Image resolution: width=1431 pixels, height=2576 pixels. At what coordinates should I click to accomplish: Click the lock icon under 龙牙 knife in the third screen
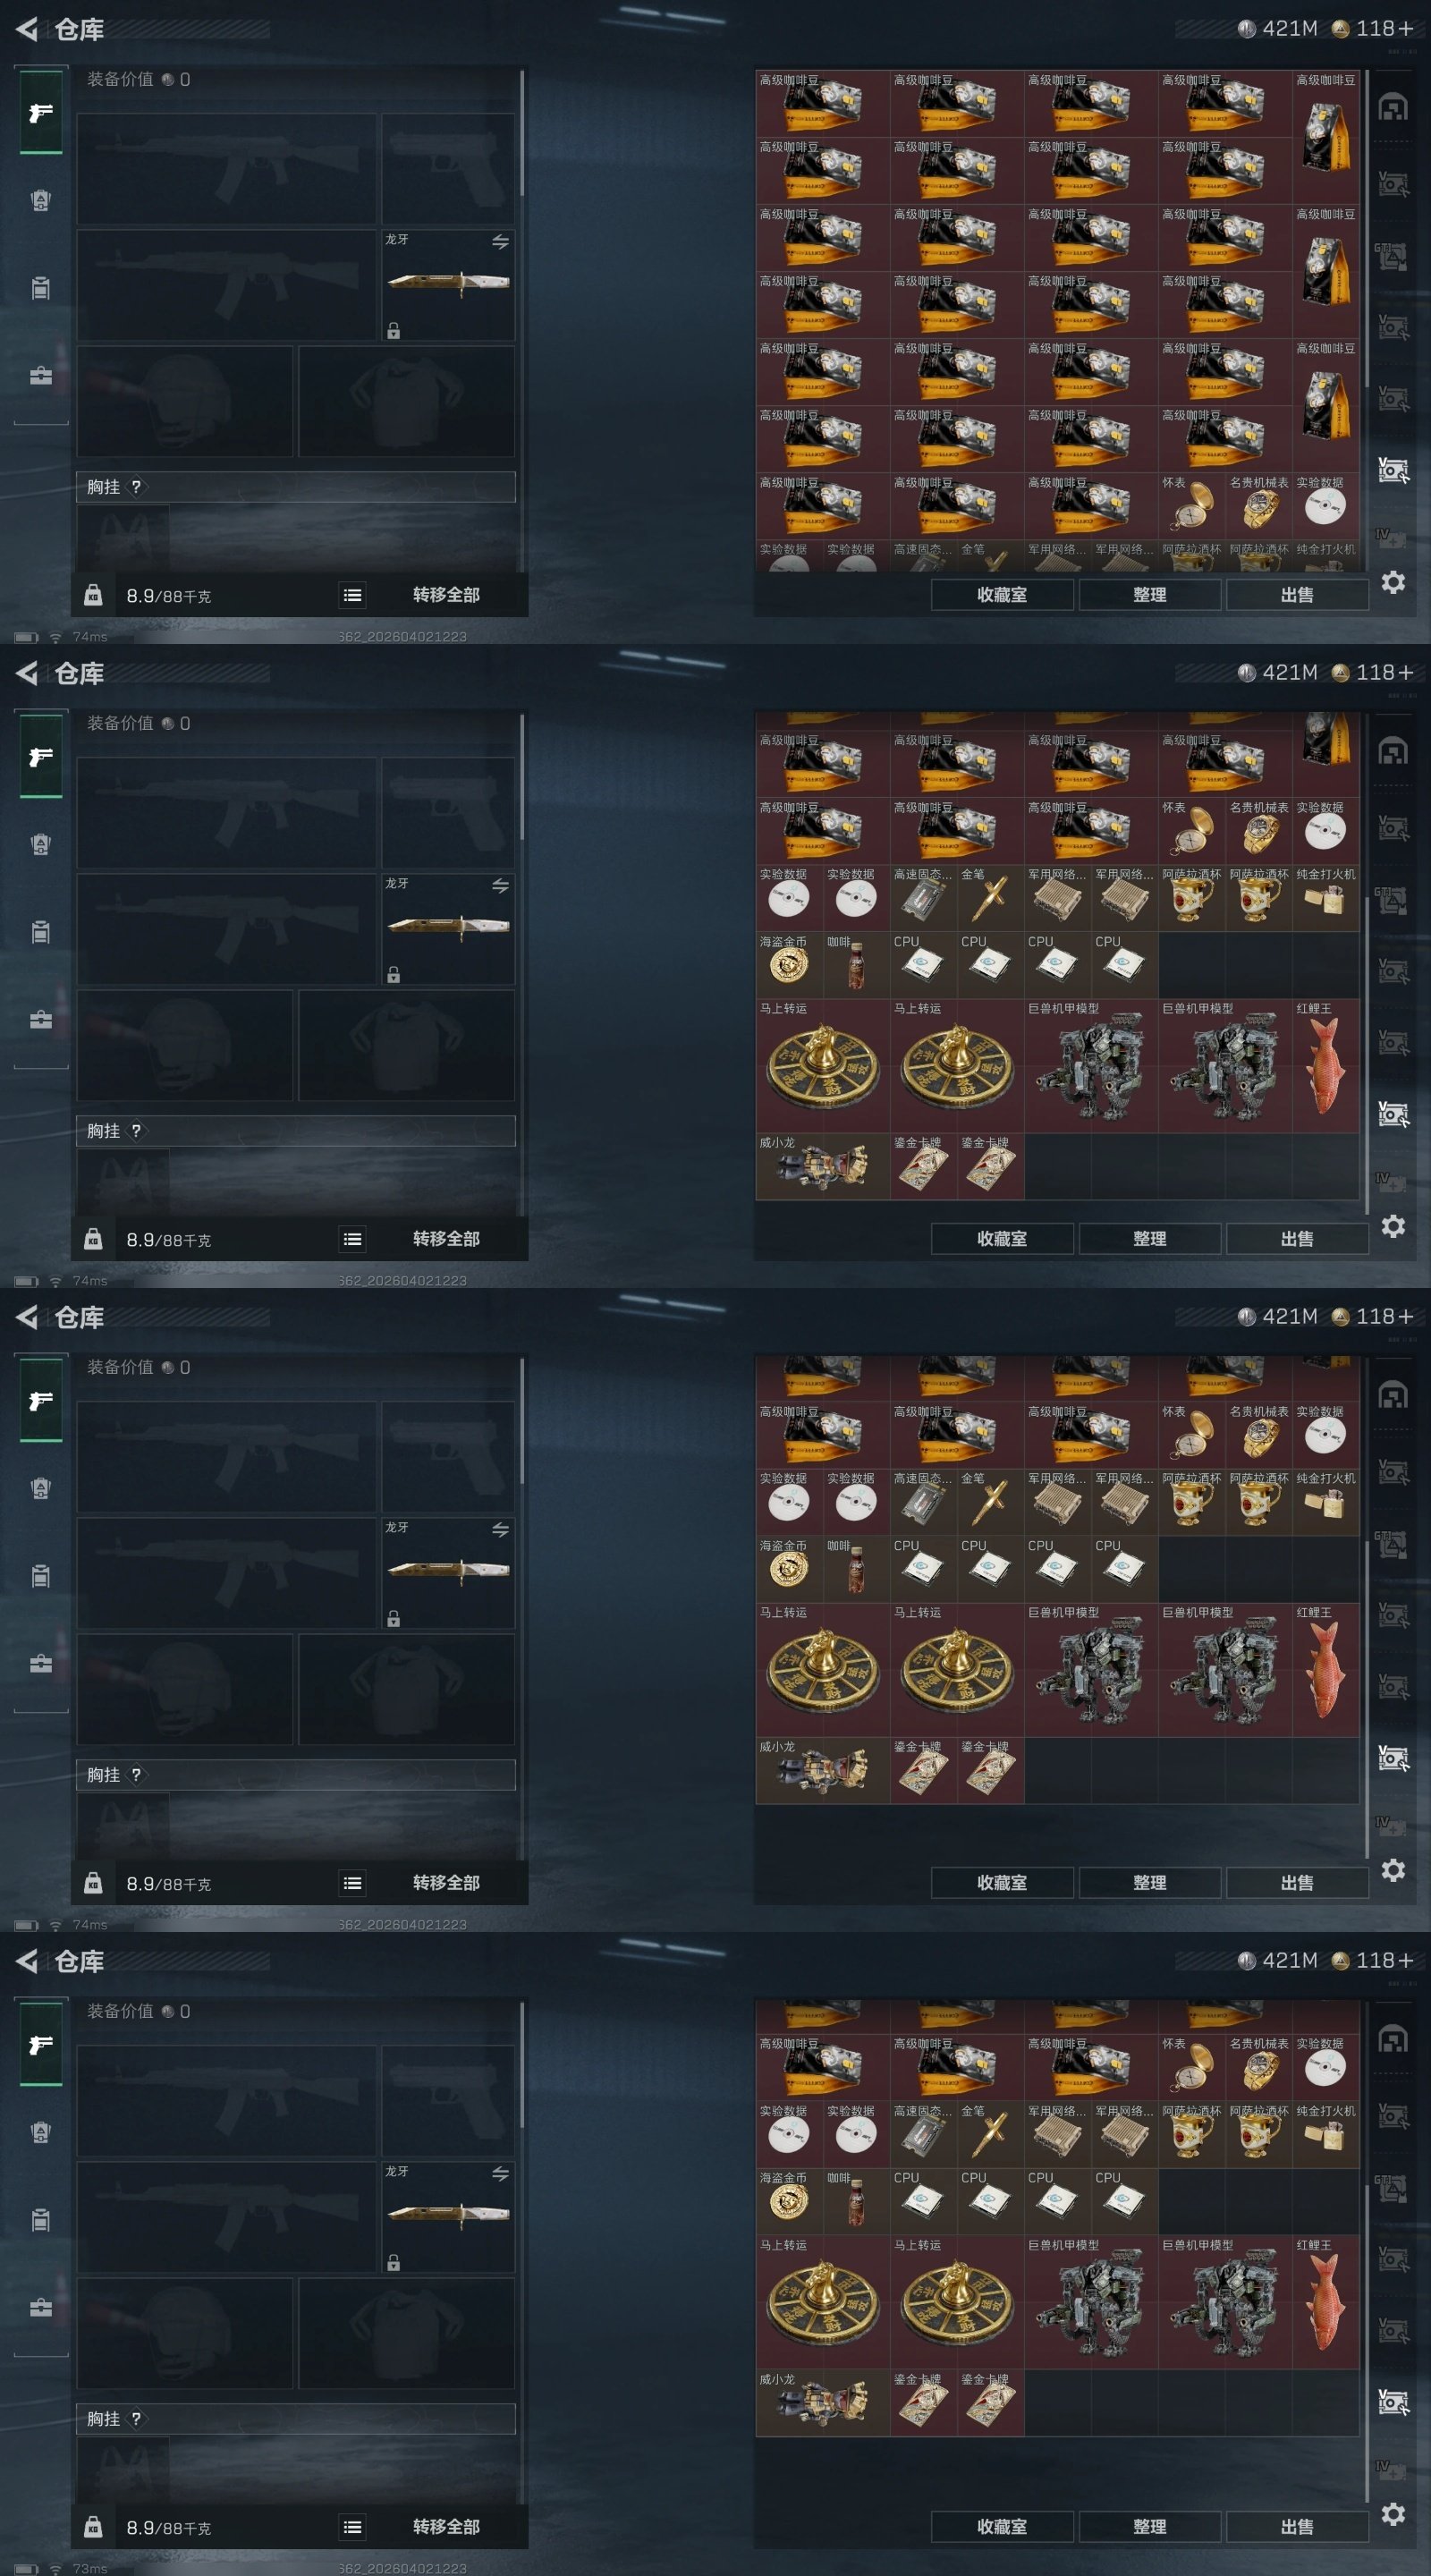point(394,1618)
